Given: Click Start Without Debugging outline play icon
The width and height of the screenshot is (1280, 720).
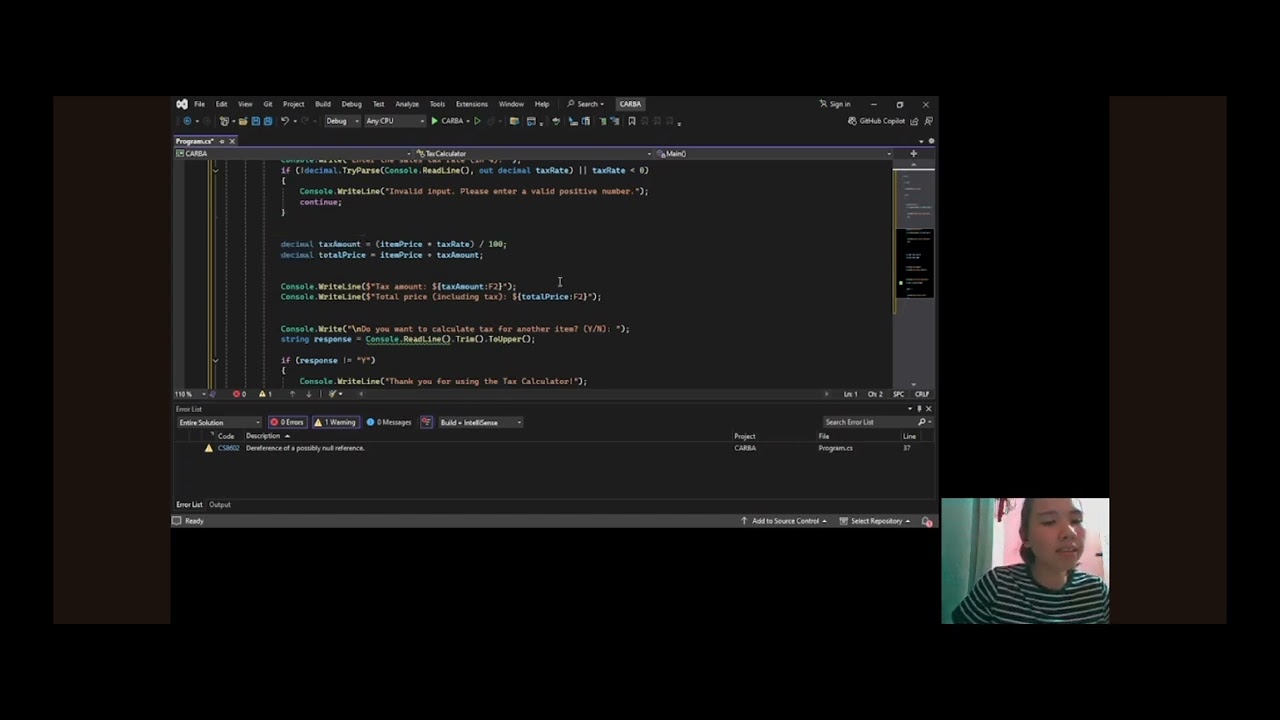Looking at the screenshot, I should (477, 121).
